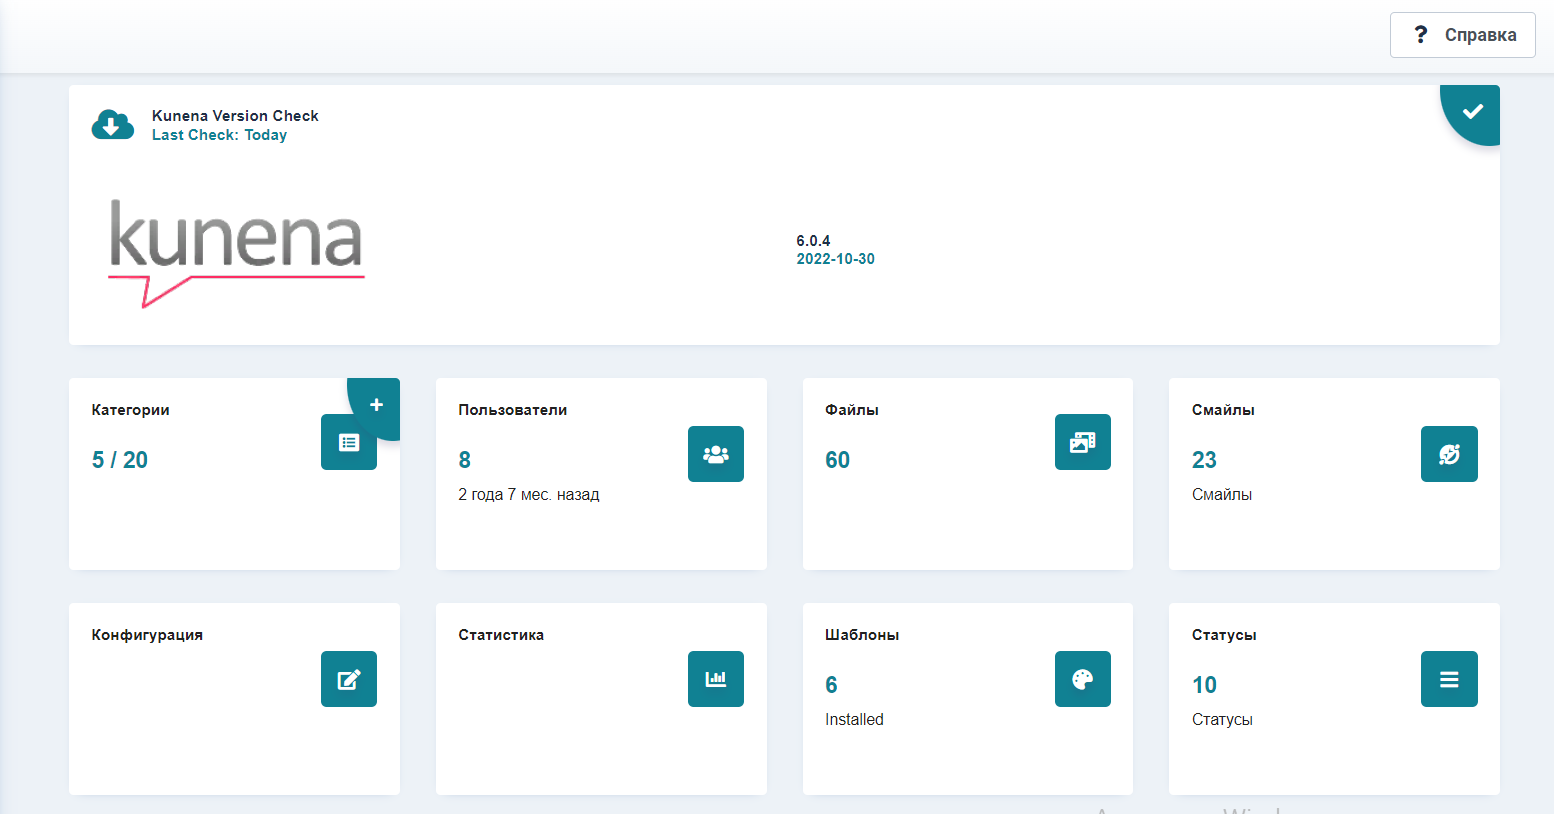Click the smileys count 23

(1204, 460)
